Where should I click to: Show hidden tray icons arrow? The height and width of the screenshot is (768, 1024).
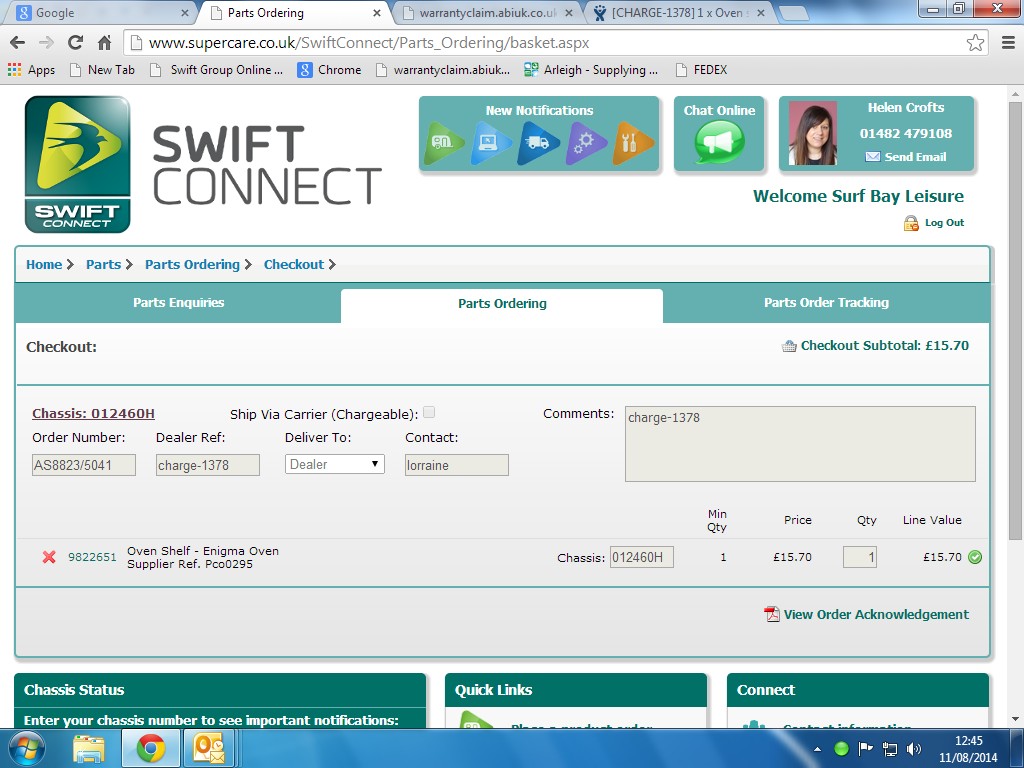click(818, 749)
